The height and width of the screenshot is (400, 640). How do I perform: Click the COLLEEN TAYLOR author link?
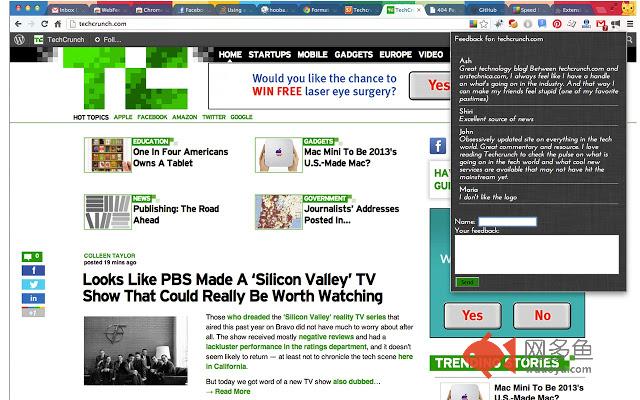tap(109, 256)
